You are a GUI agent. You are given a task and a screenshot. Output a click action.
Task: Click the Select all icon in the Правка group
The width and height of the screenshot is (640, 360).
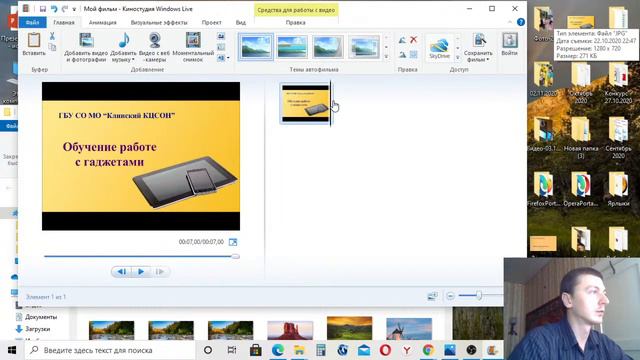pos(413,54)
